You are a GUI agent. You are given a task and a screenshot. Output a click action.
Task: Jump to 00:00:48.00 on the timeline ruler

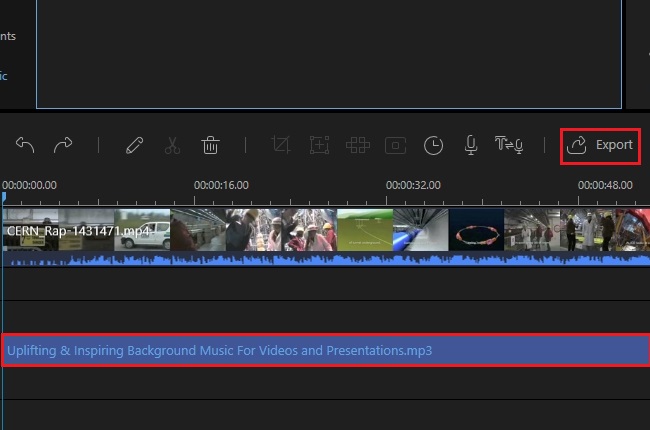pyautogui.click(x=605, y=185)
